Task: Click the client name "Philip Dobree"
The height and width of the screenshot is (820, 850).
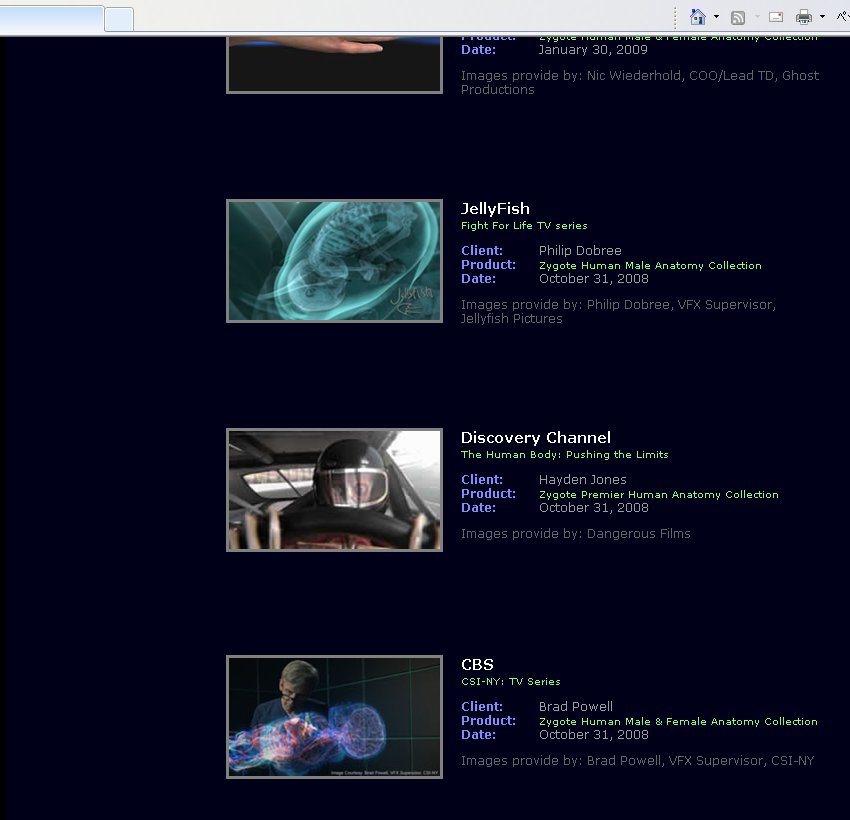Action: pos(580,250)
